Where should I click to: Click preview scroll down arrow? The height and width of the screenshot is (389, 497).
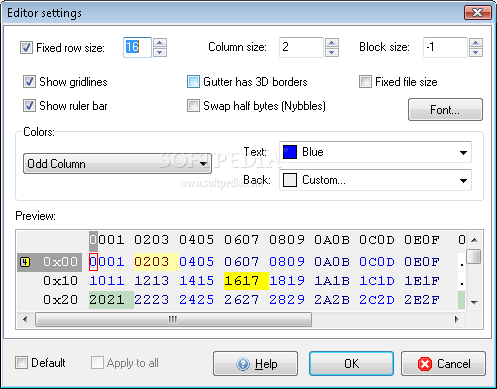coord(474,302)
